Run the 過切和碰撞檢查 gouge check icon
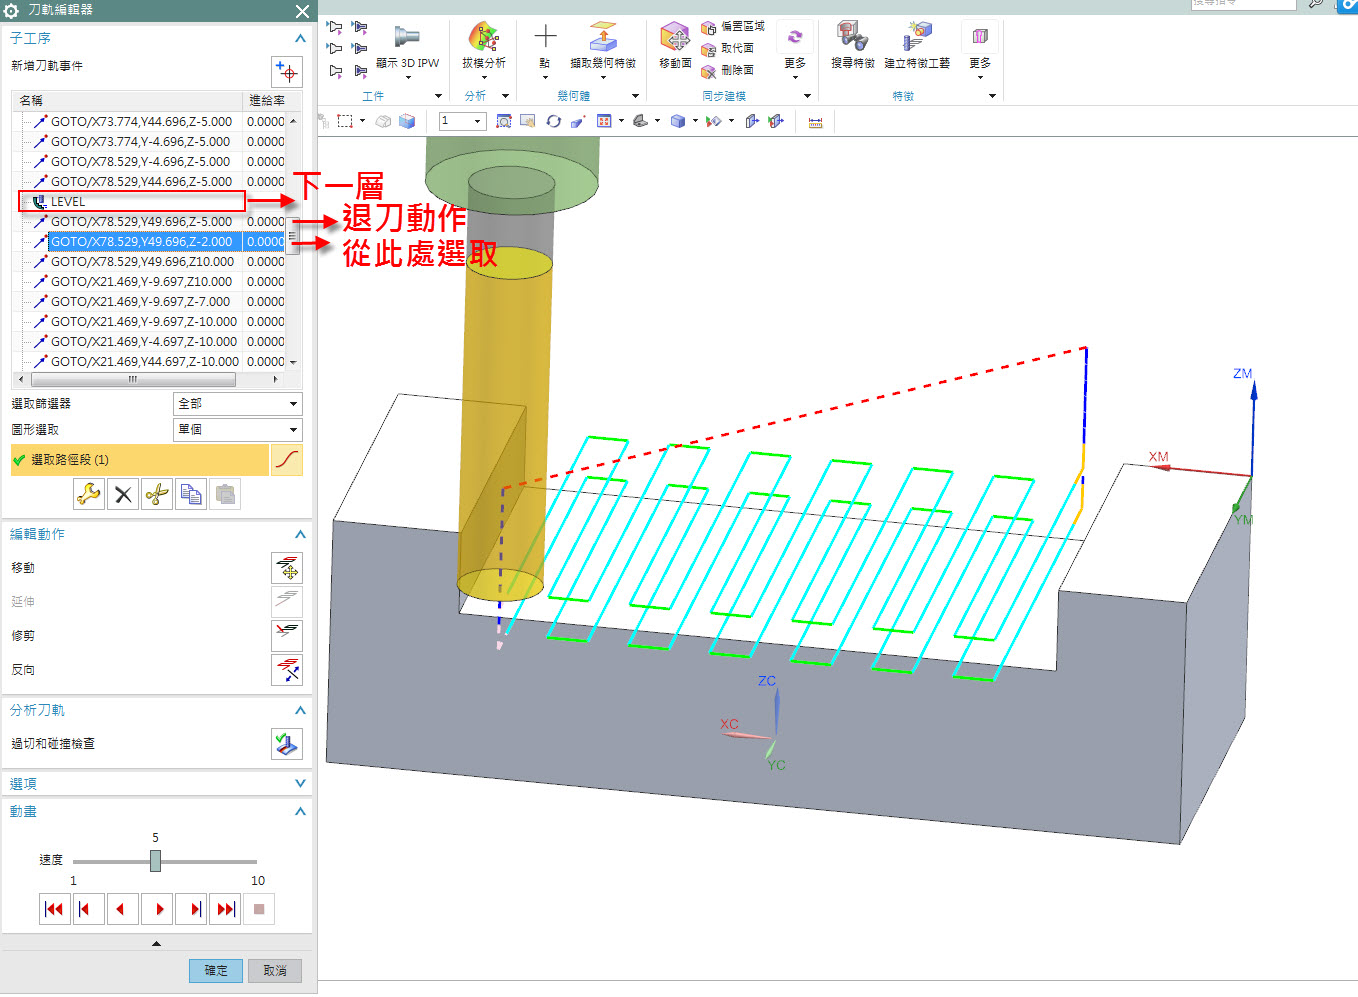1358x997 pixels. click(287, 743)
